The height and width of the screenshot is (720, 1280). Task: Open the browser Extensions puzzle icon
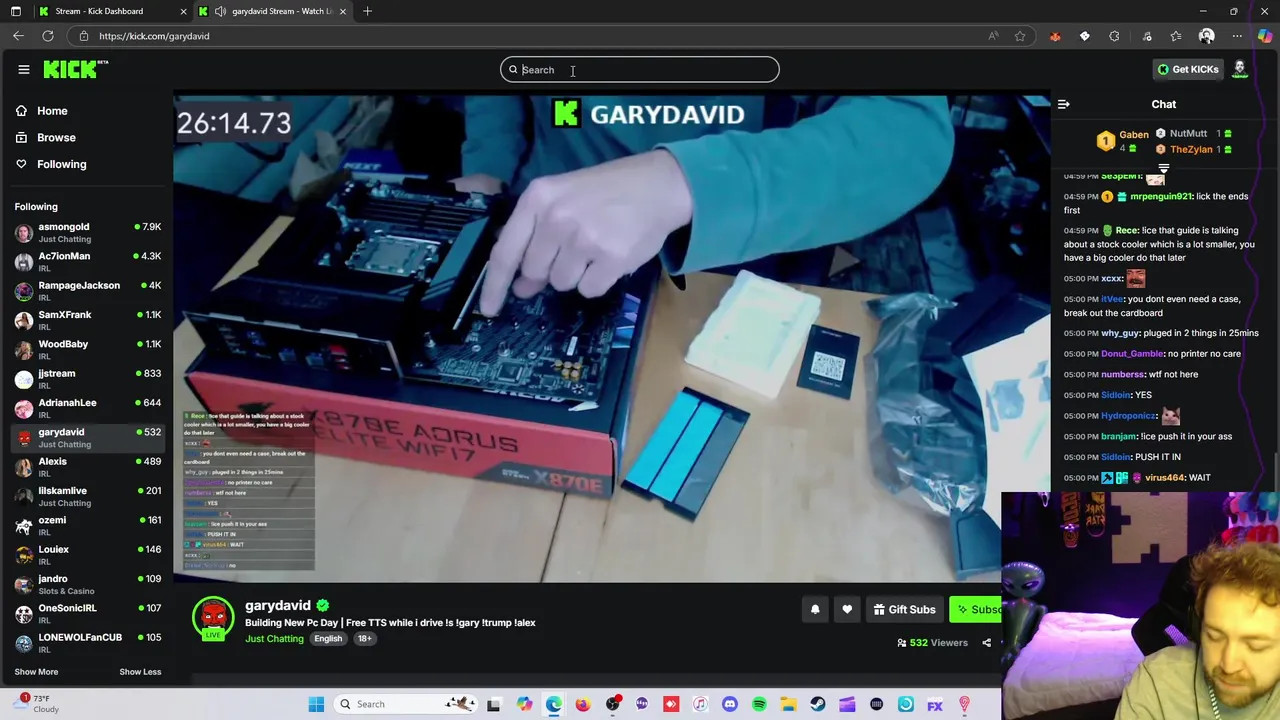point(1114,36)
